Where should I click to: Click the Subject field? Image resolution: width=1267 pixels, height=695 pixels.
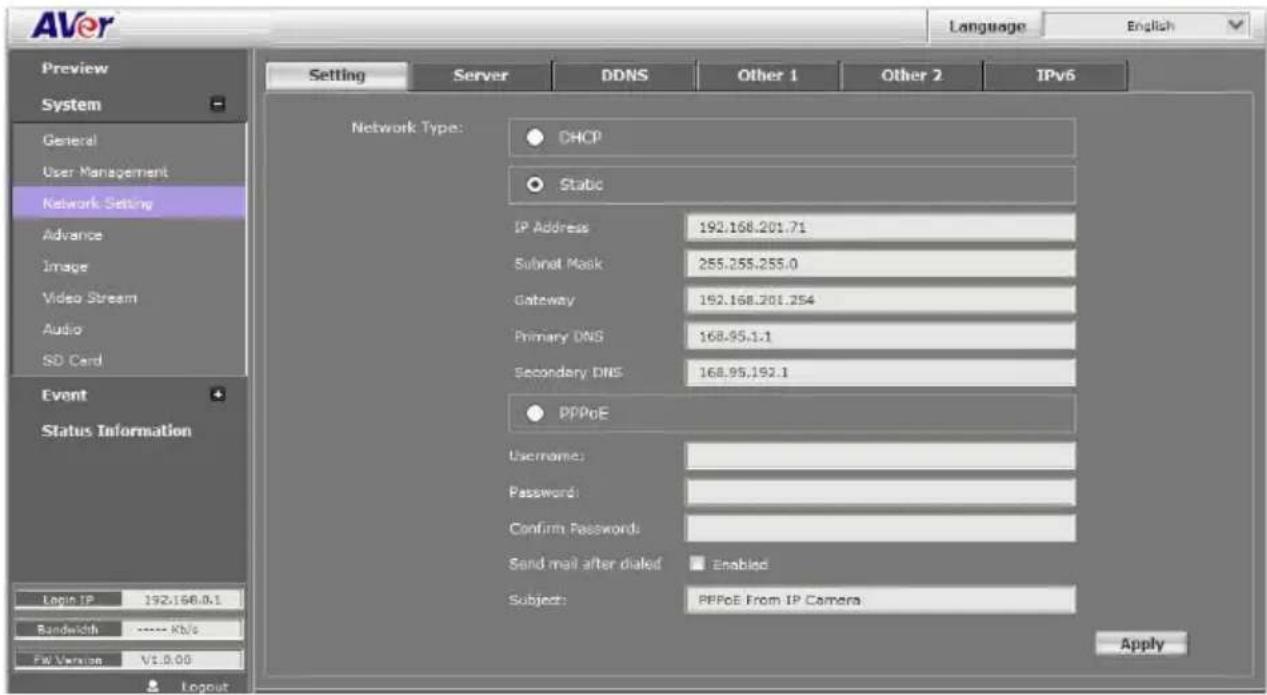tap(880, 600)
